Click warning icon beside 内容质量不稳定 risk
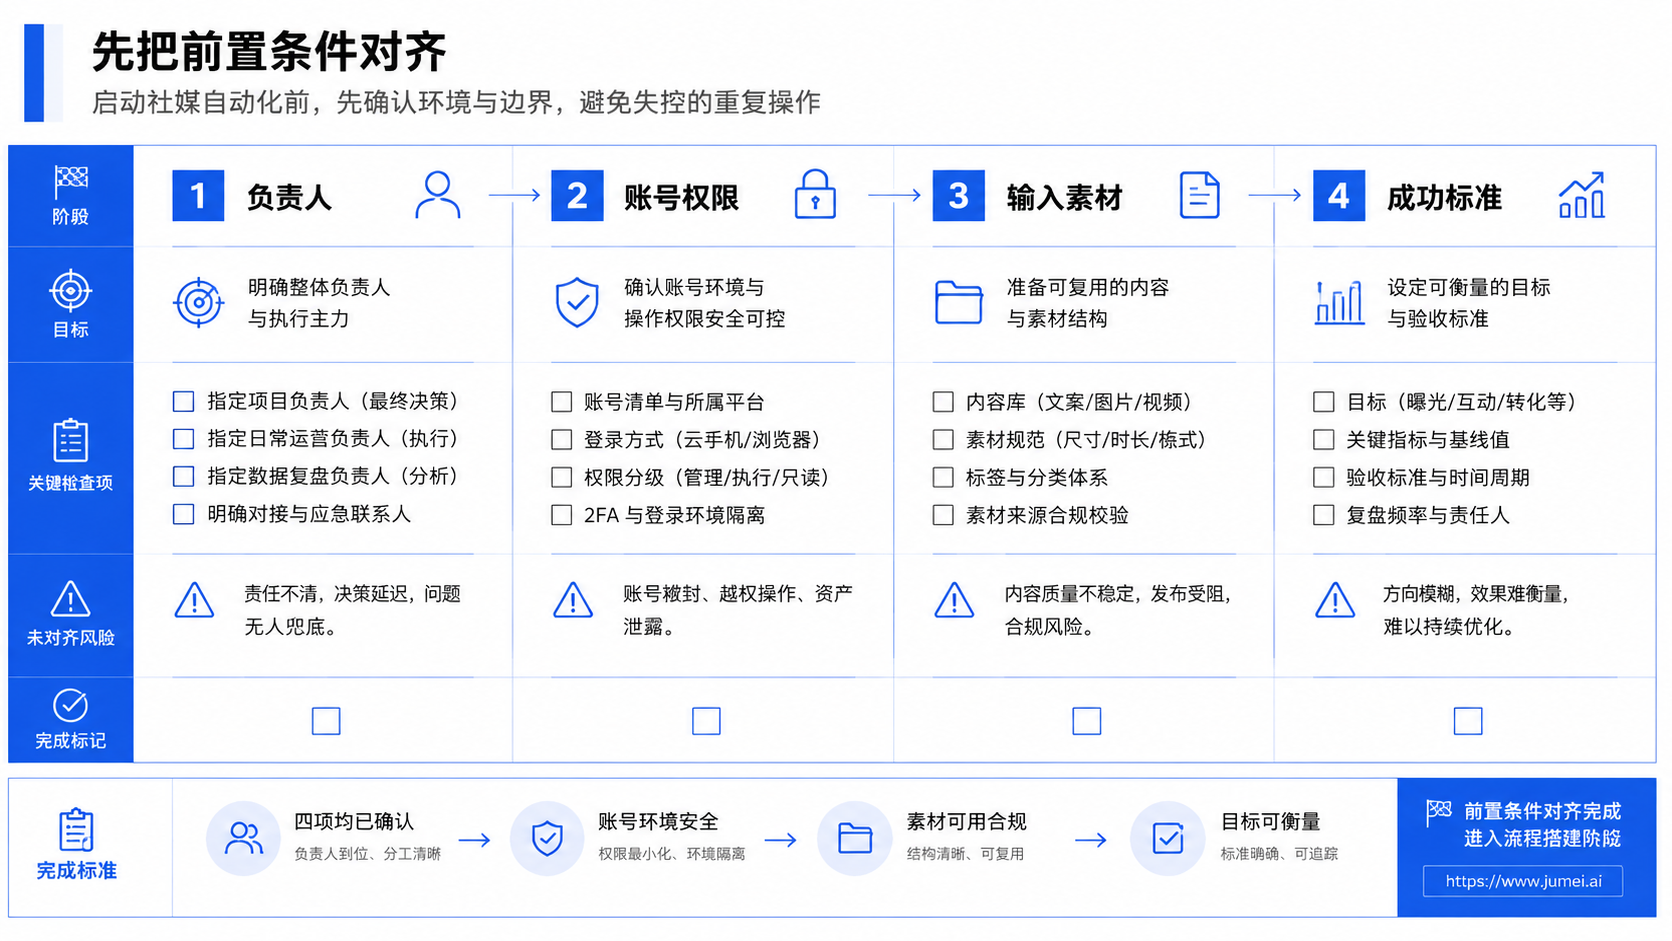1672x941 pixels. tap(954, 601)
